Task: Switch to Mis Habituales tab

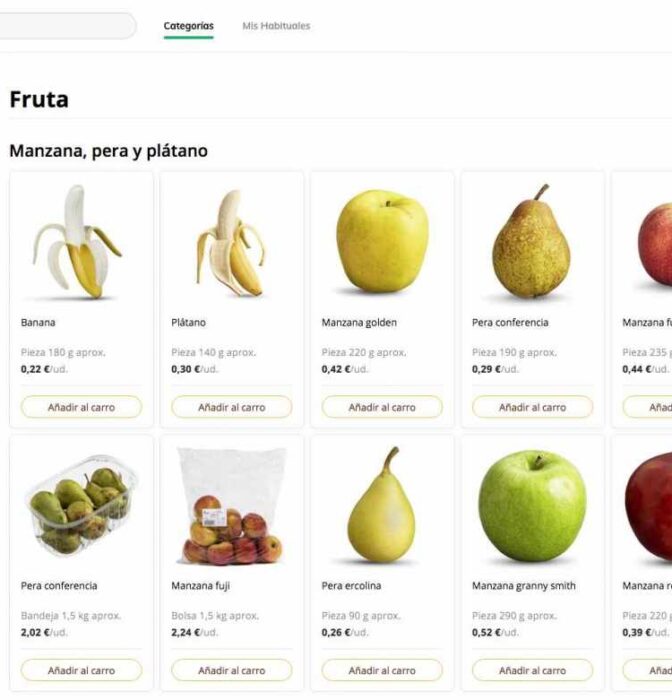Action: pyautogui.click(x=276, y=26)
